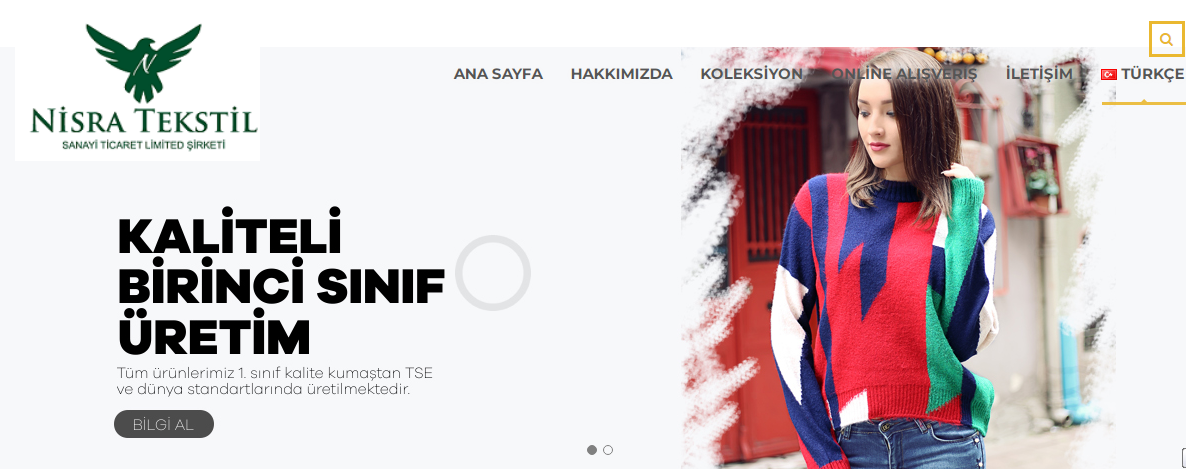
Task: Click the SANAYİ TİCARET LİMİTED ŞİRKETİ tagline
Action: (144, 144)
